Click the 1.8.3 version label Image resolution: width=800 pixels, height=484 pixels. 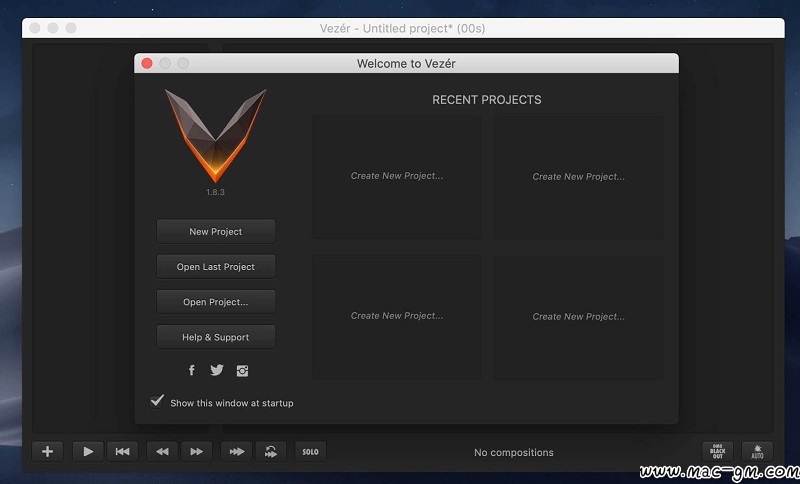[215, 192]
